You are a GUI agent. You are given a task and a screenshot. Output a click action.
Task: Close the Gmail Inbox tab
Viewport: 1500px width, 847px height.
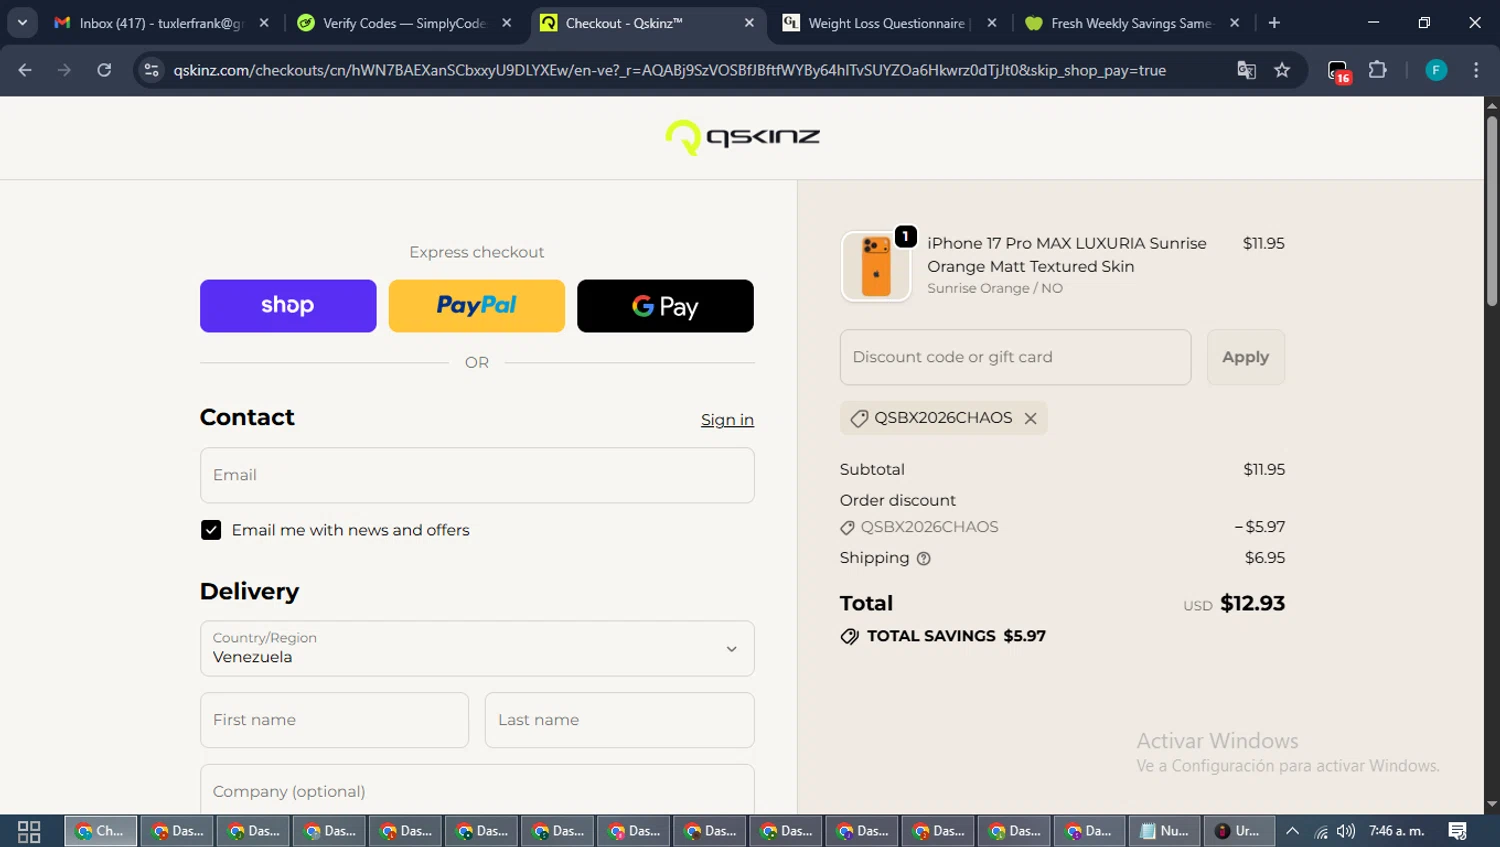pyautogui.click(x=264, y=23)
